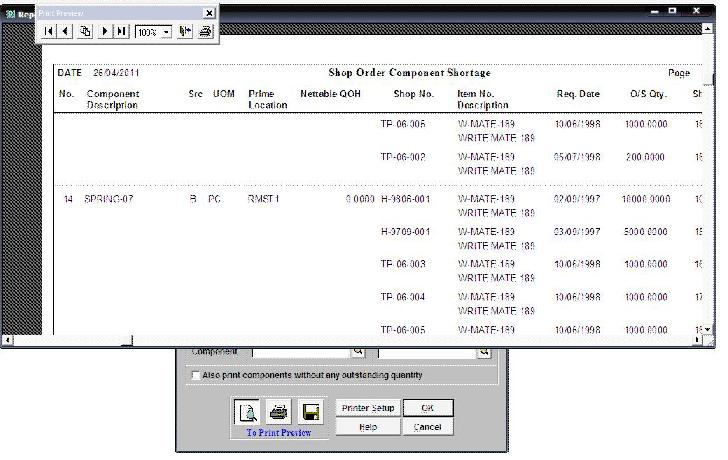Select the printer output icon in dialog
The width and height of the screenshot is (728, 460).
279,412
